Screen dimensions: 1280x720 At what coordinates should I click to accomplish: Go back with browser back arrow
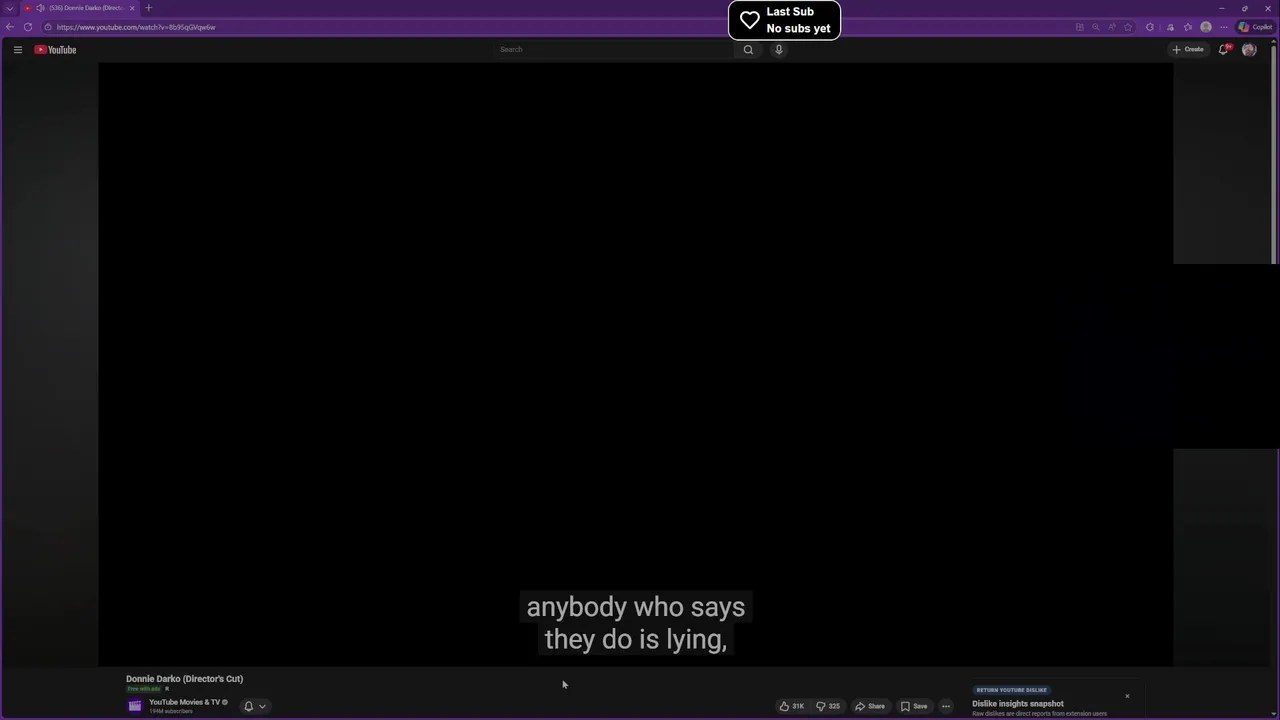pos(10,27)
